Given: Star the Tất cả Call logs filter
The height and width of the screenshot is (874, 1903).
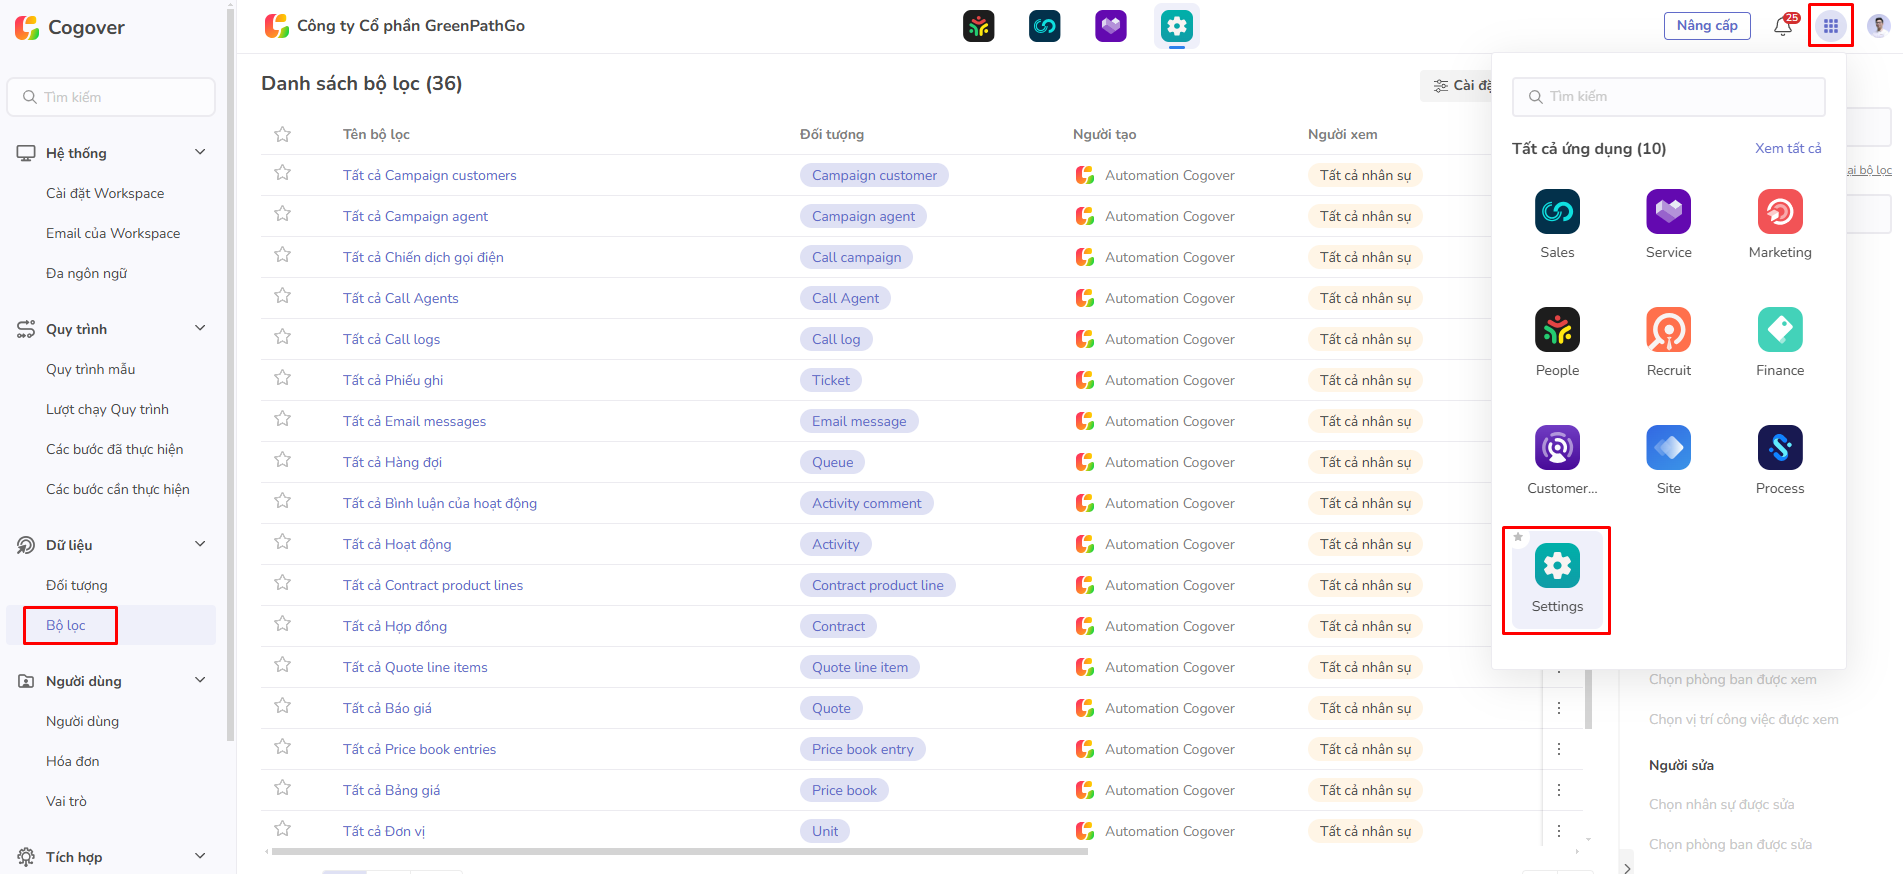Looking at the screenshot, I should pyautogui.click(x=283, y=337).
